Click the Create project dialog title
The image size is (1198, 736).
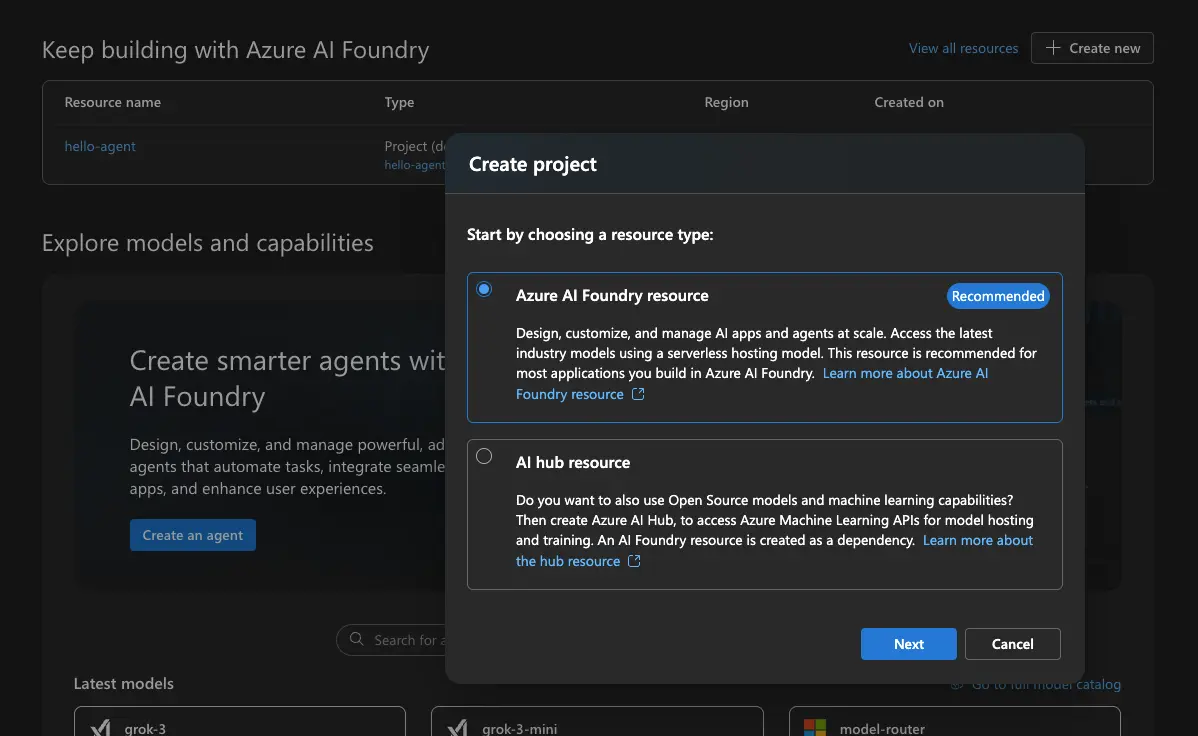click(533, 164)
